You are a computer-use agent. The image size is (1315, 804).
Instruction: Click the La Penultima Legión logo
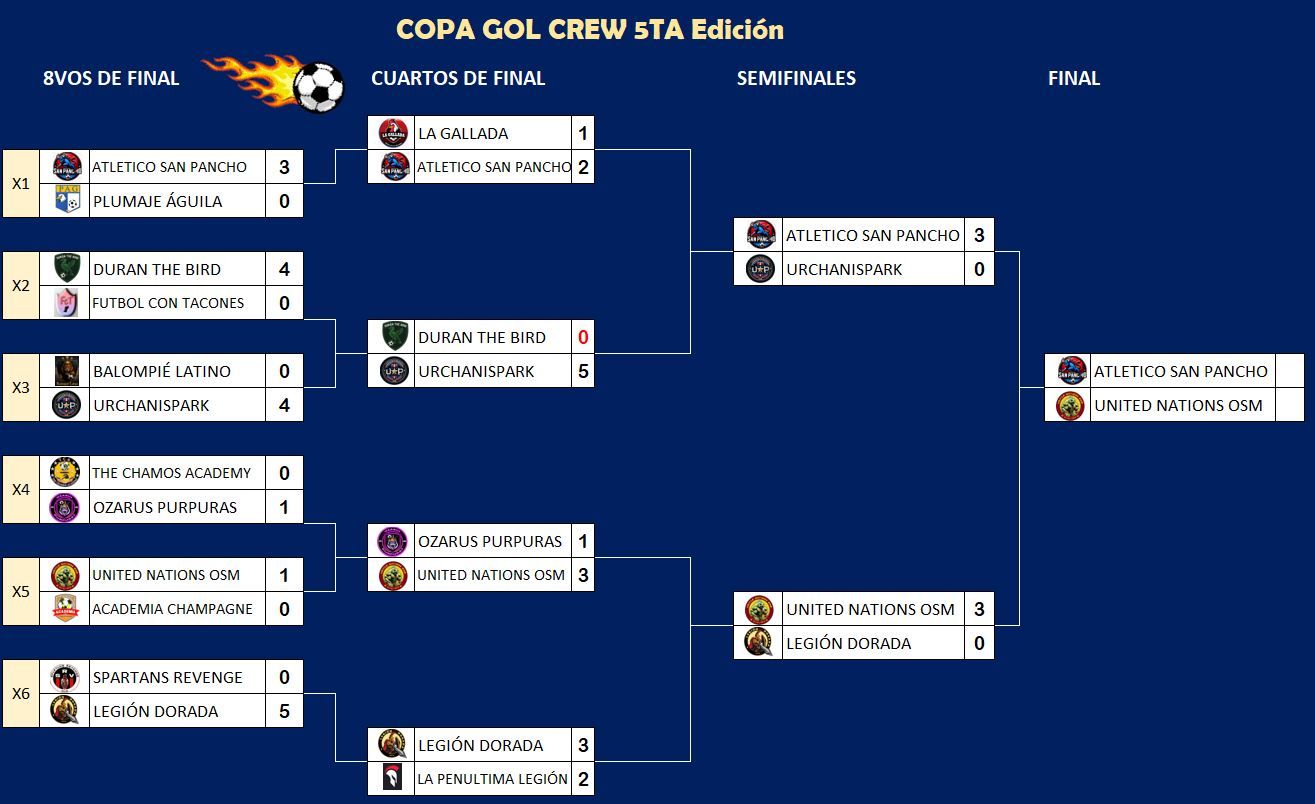pyautogui.click(x=393, y=778)
